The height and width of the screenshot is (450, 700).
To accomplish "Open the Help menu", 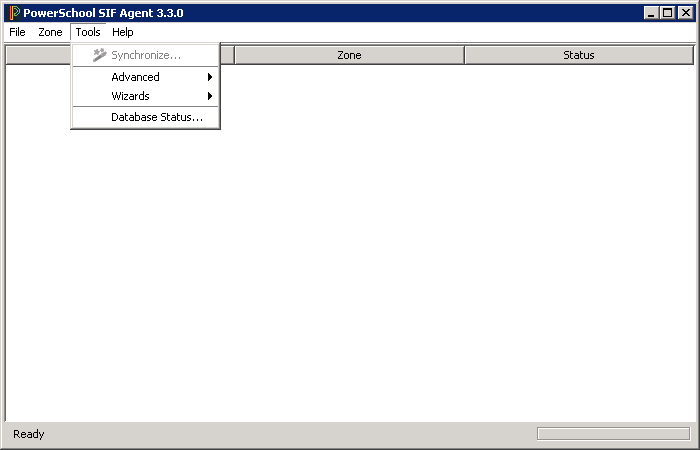I will pyautogui.click(x=122, y=32).
